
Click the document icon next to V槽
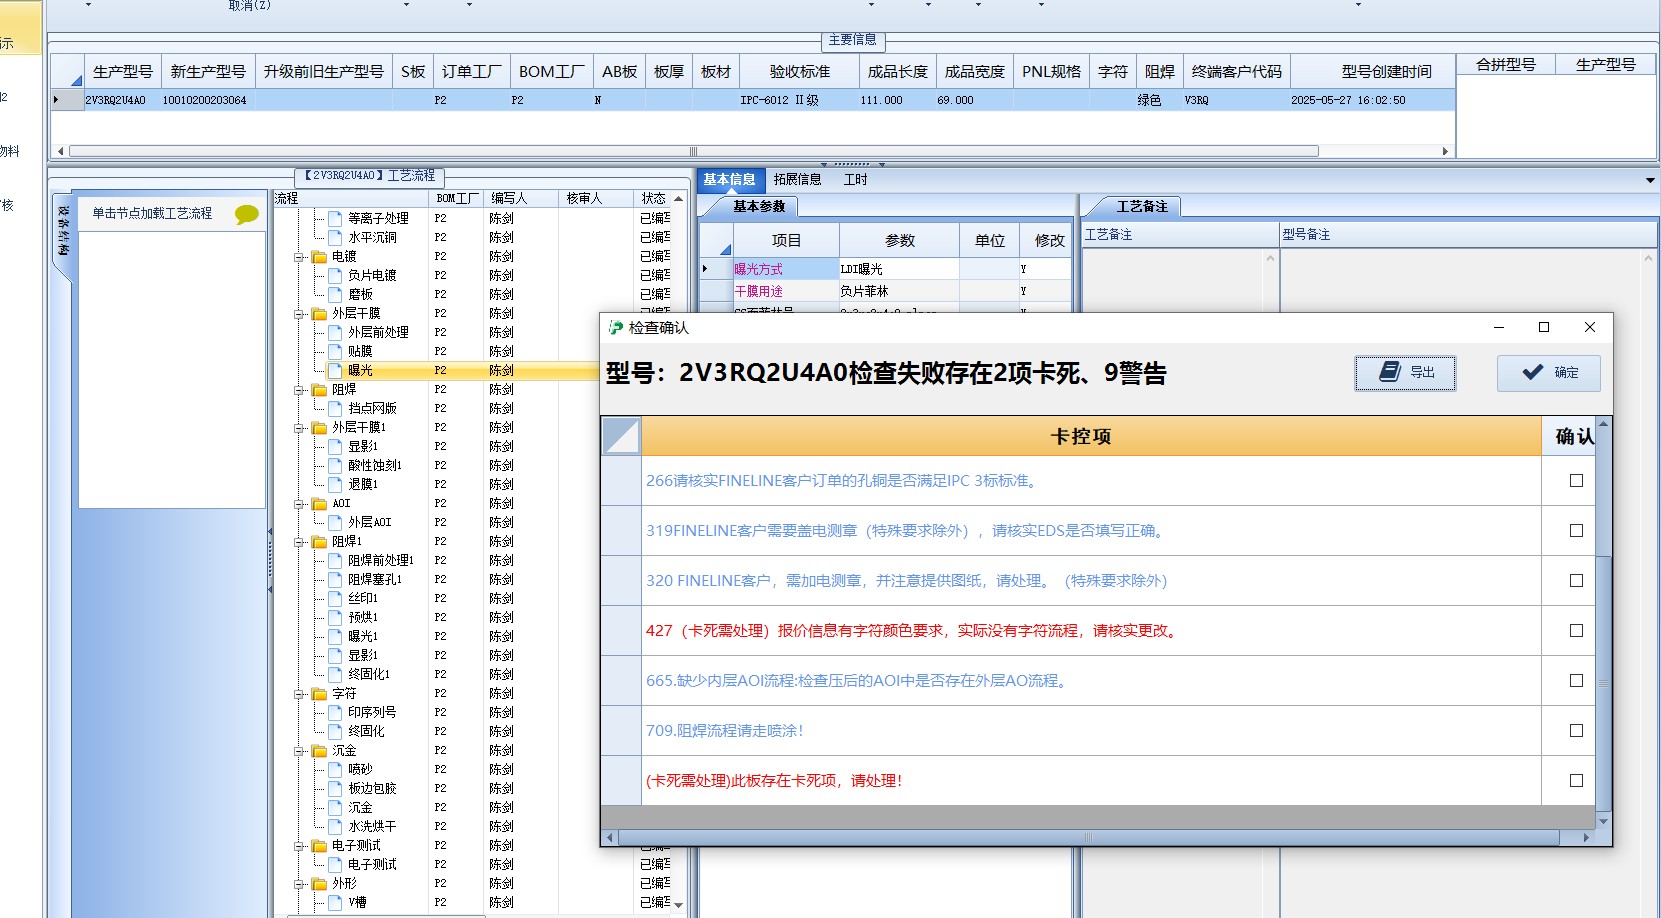336,902
